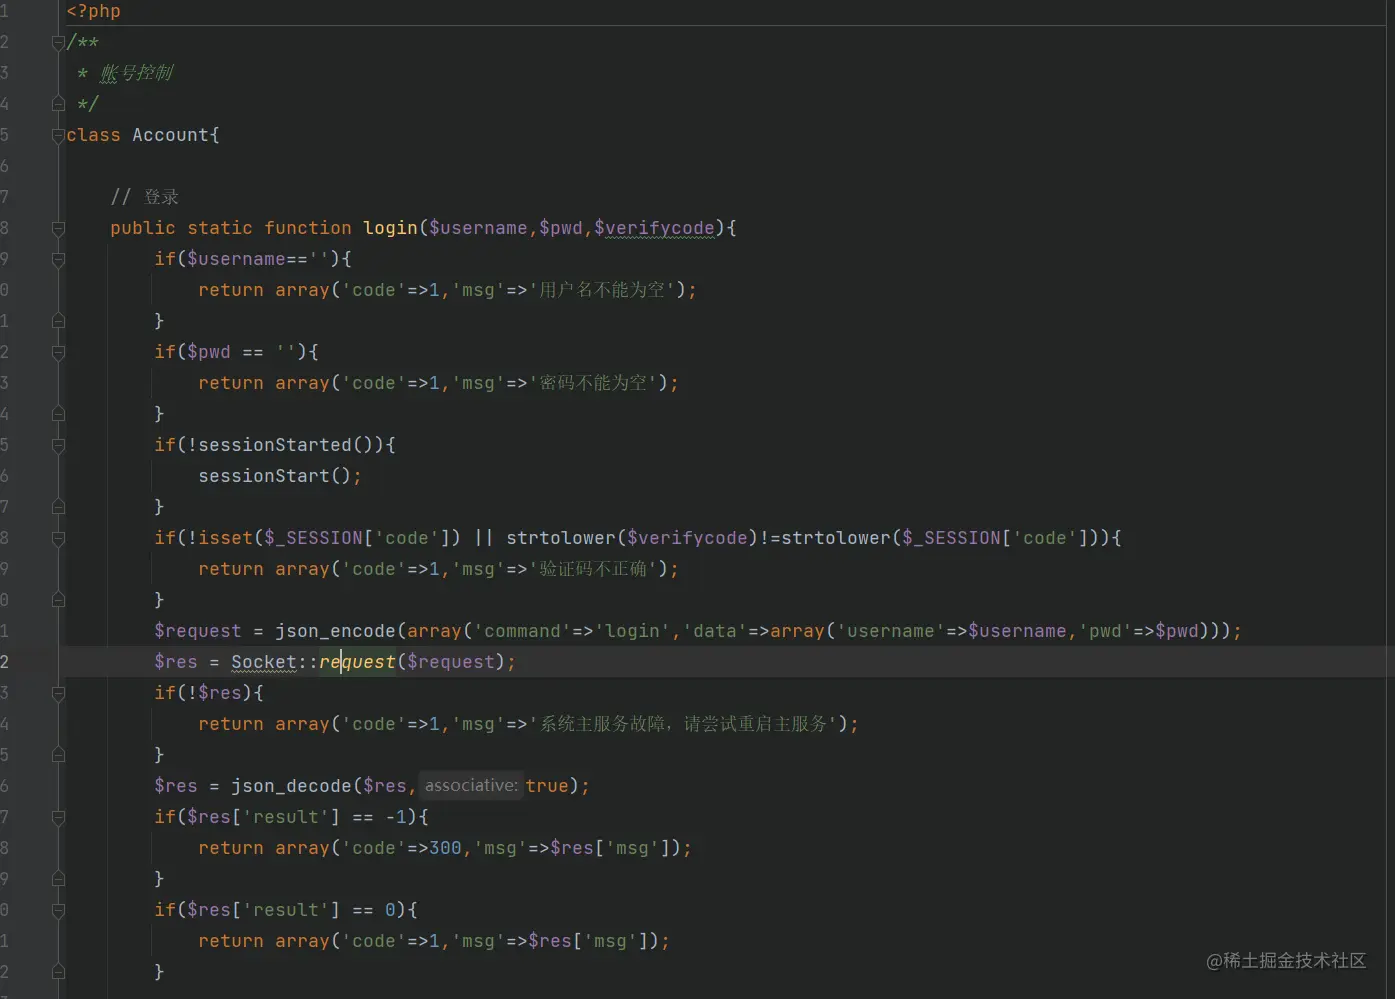Click the // 登录 comment
The image size is (1395, 999).
click(145, 197)
